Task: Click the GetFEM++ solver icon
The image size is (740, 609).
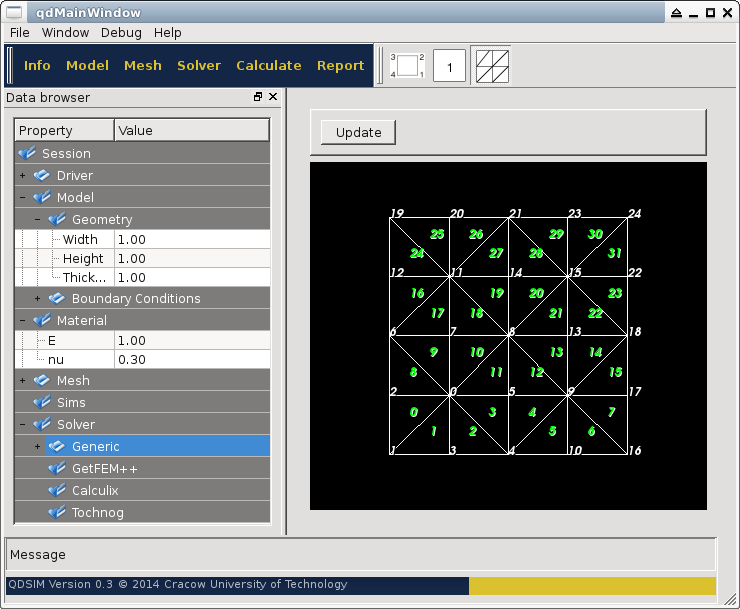Action: 57,469
